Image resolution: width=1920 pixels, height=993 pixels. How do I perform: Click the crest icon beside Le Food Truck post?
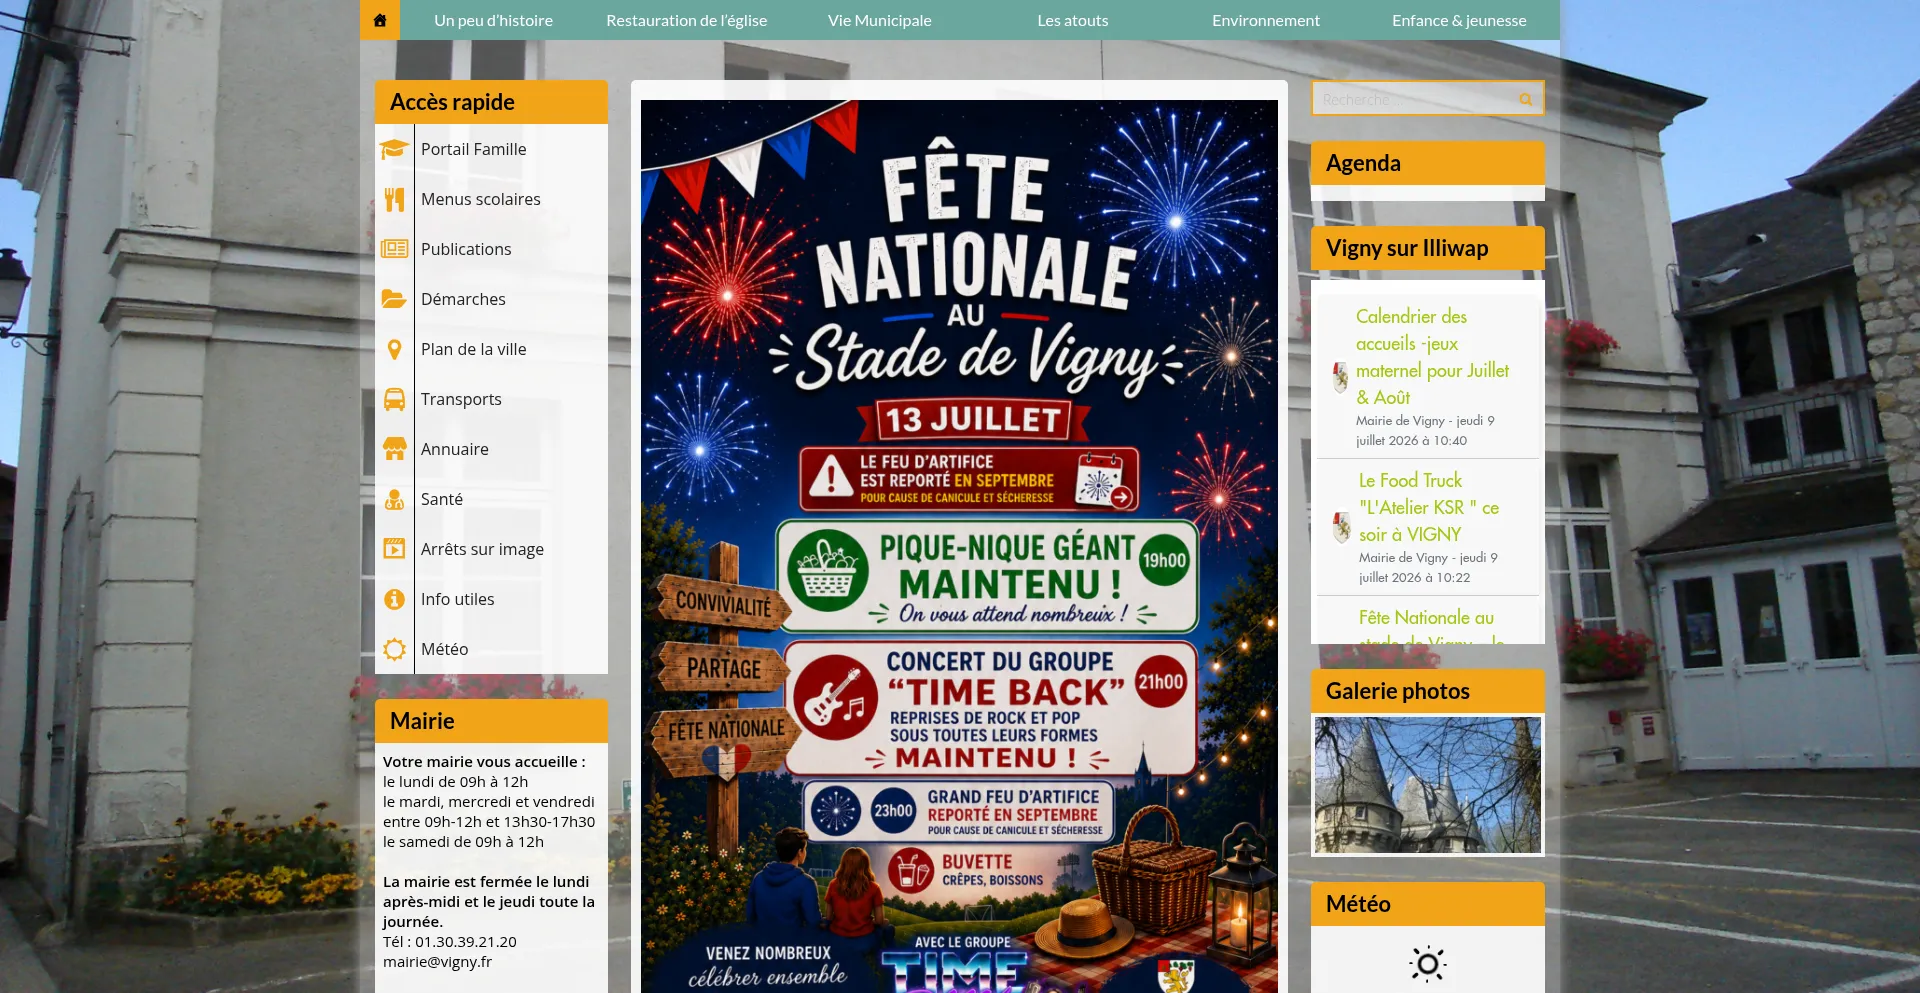pyautogui.click(x=1341, y=527)
